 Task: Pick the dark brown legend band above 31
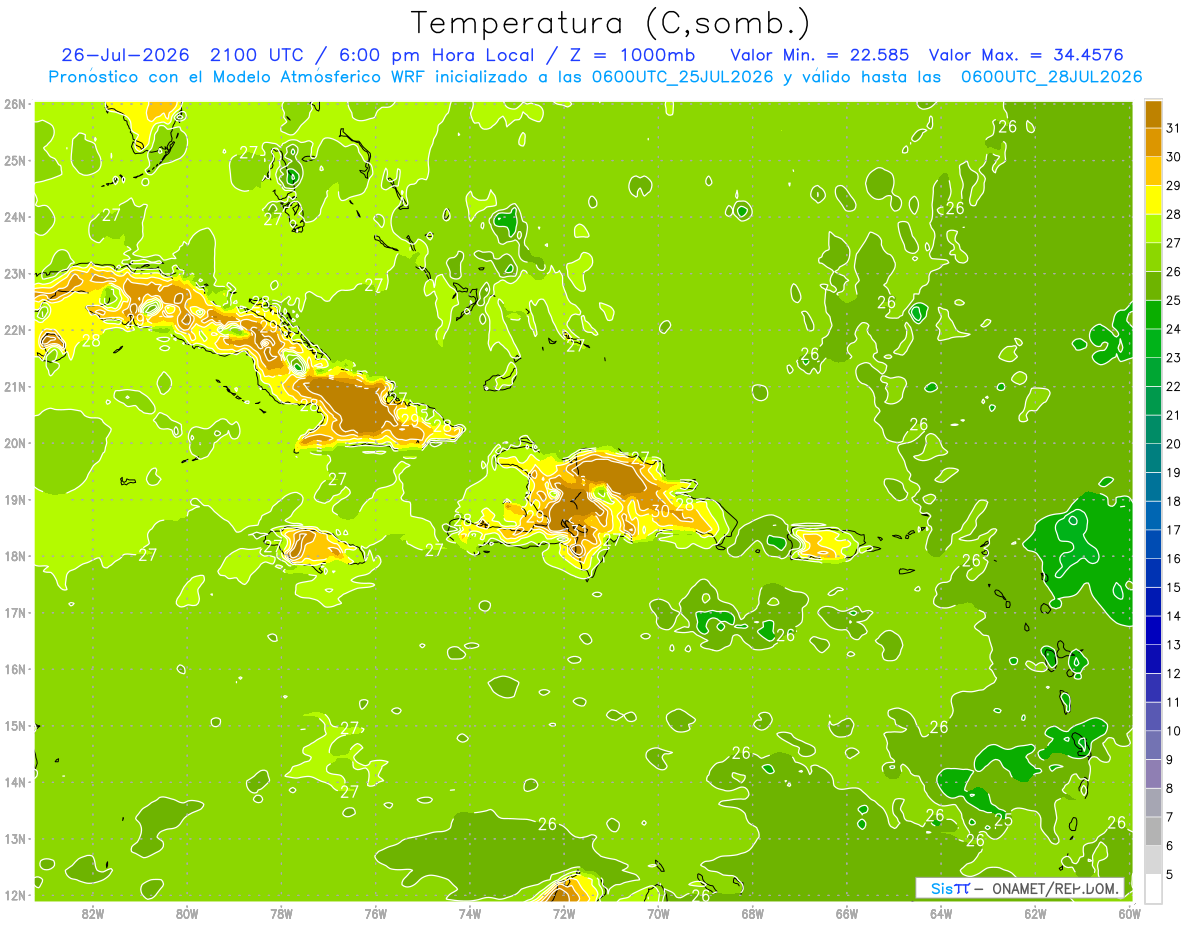(x=1152, y=113)
